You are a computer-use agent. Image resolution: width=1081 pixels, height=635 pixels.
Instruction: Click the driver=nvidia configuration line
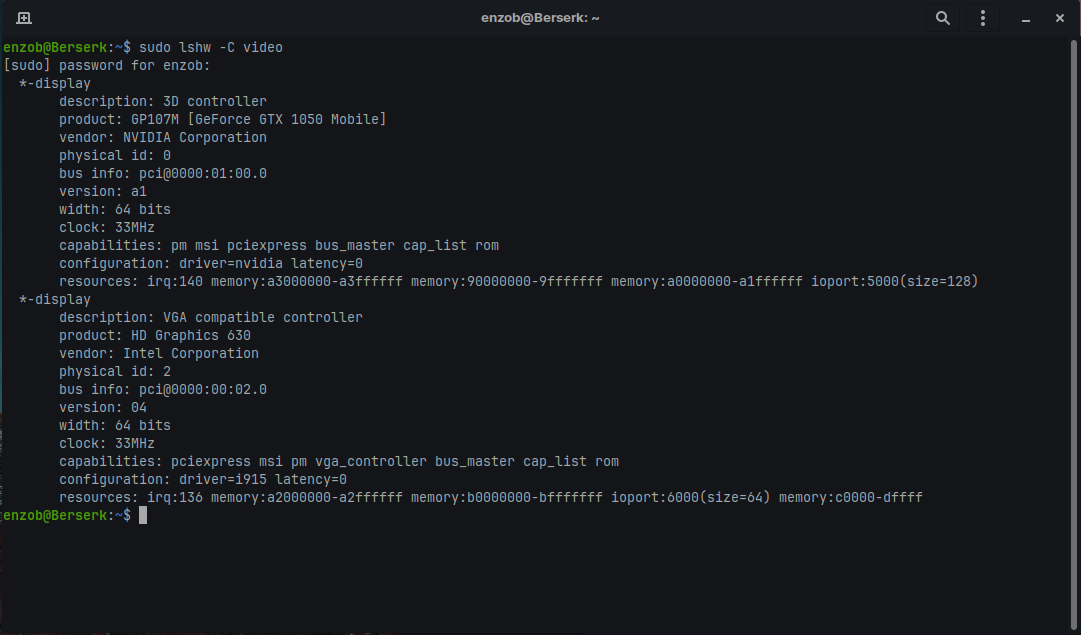pyautogui.click(x=211, y=263)
